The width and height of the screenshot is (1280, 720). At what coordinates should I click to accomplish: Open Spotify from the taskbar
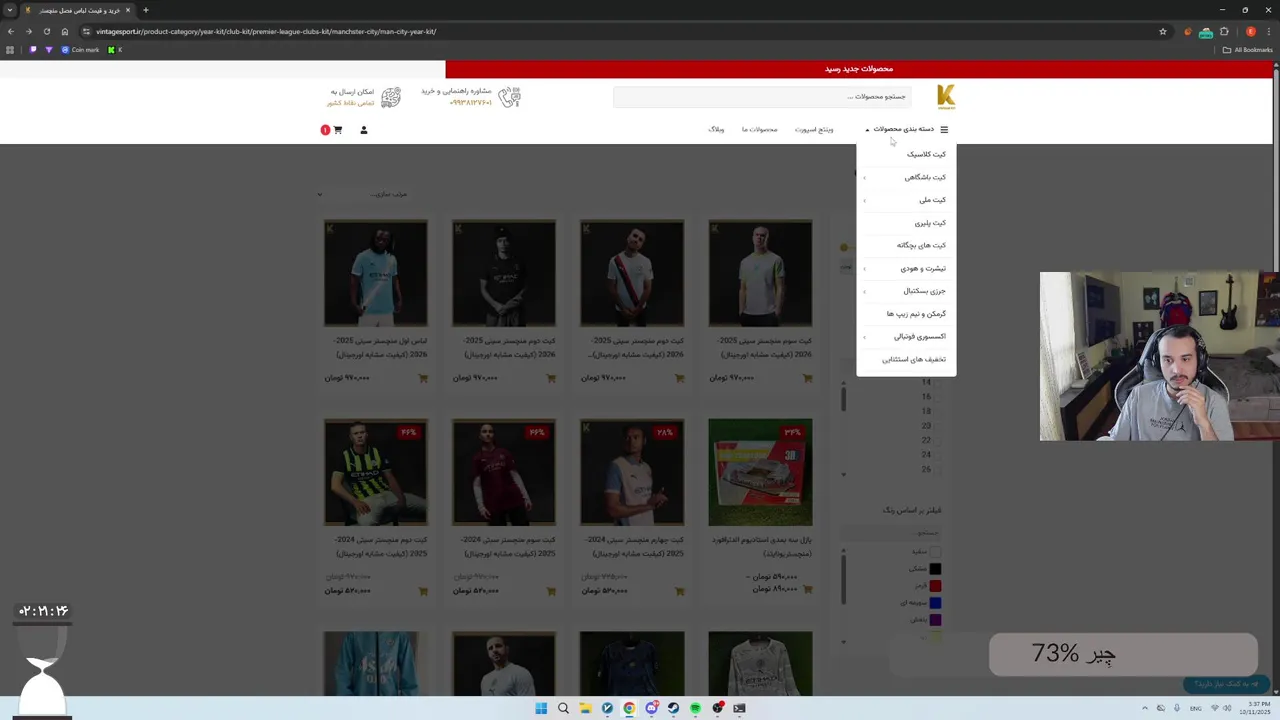coord(695,708)
